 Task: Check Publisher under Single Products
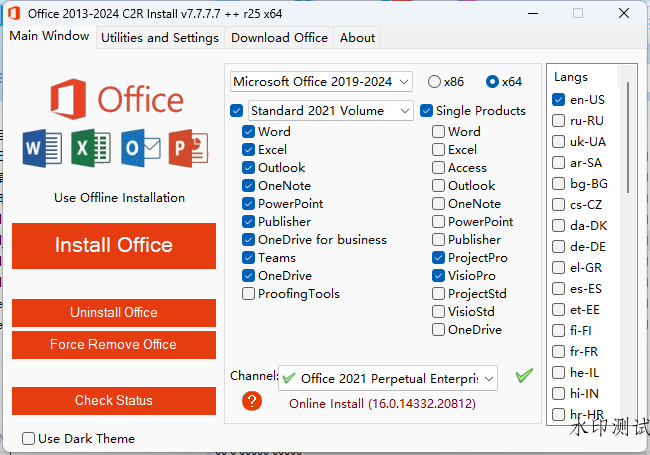pyautogui.click(x=438, y=240)
